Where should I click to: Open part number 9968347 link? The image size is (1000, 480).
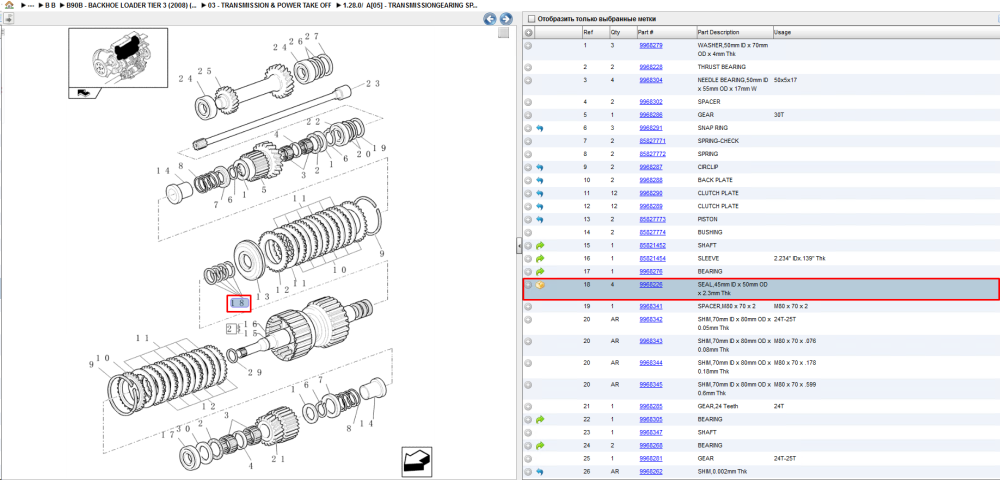point(651,432)
